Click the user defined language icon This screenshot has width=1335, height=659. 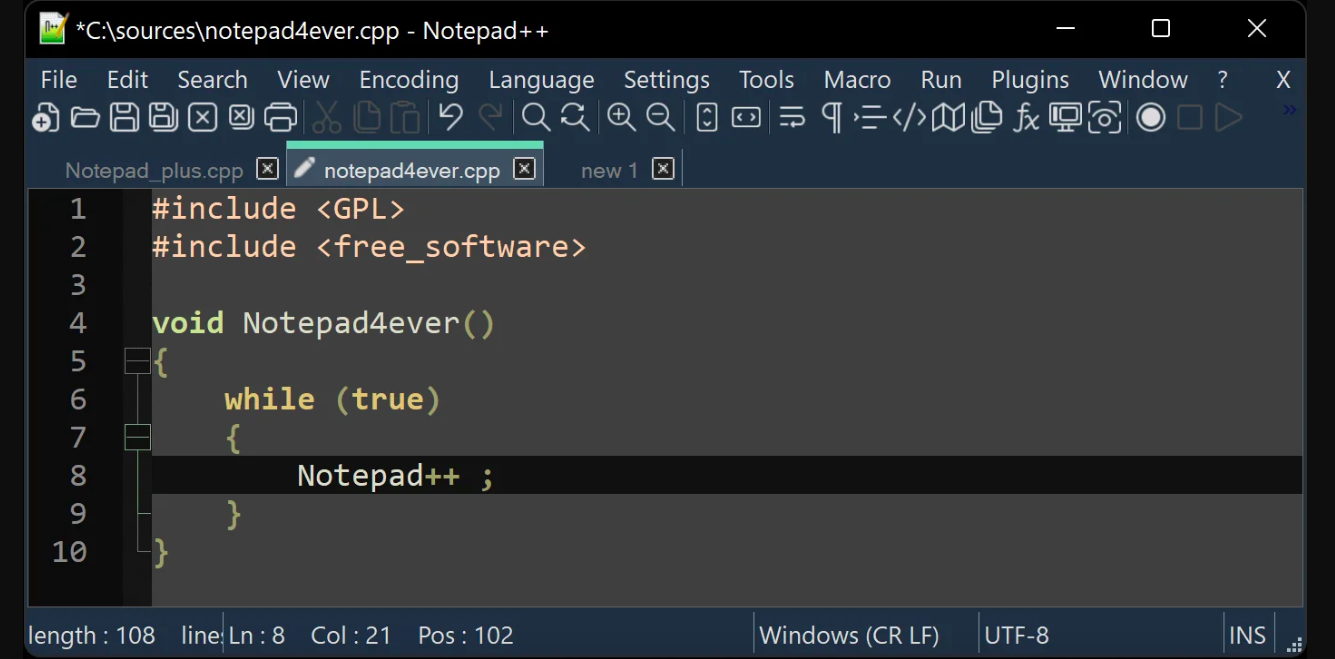(909, 118)
